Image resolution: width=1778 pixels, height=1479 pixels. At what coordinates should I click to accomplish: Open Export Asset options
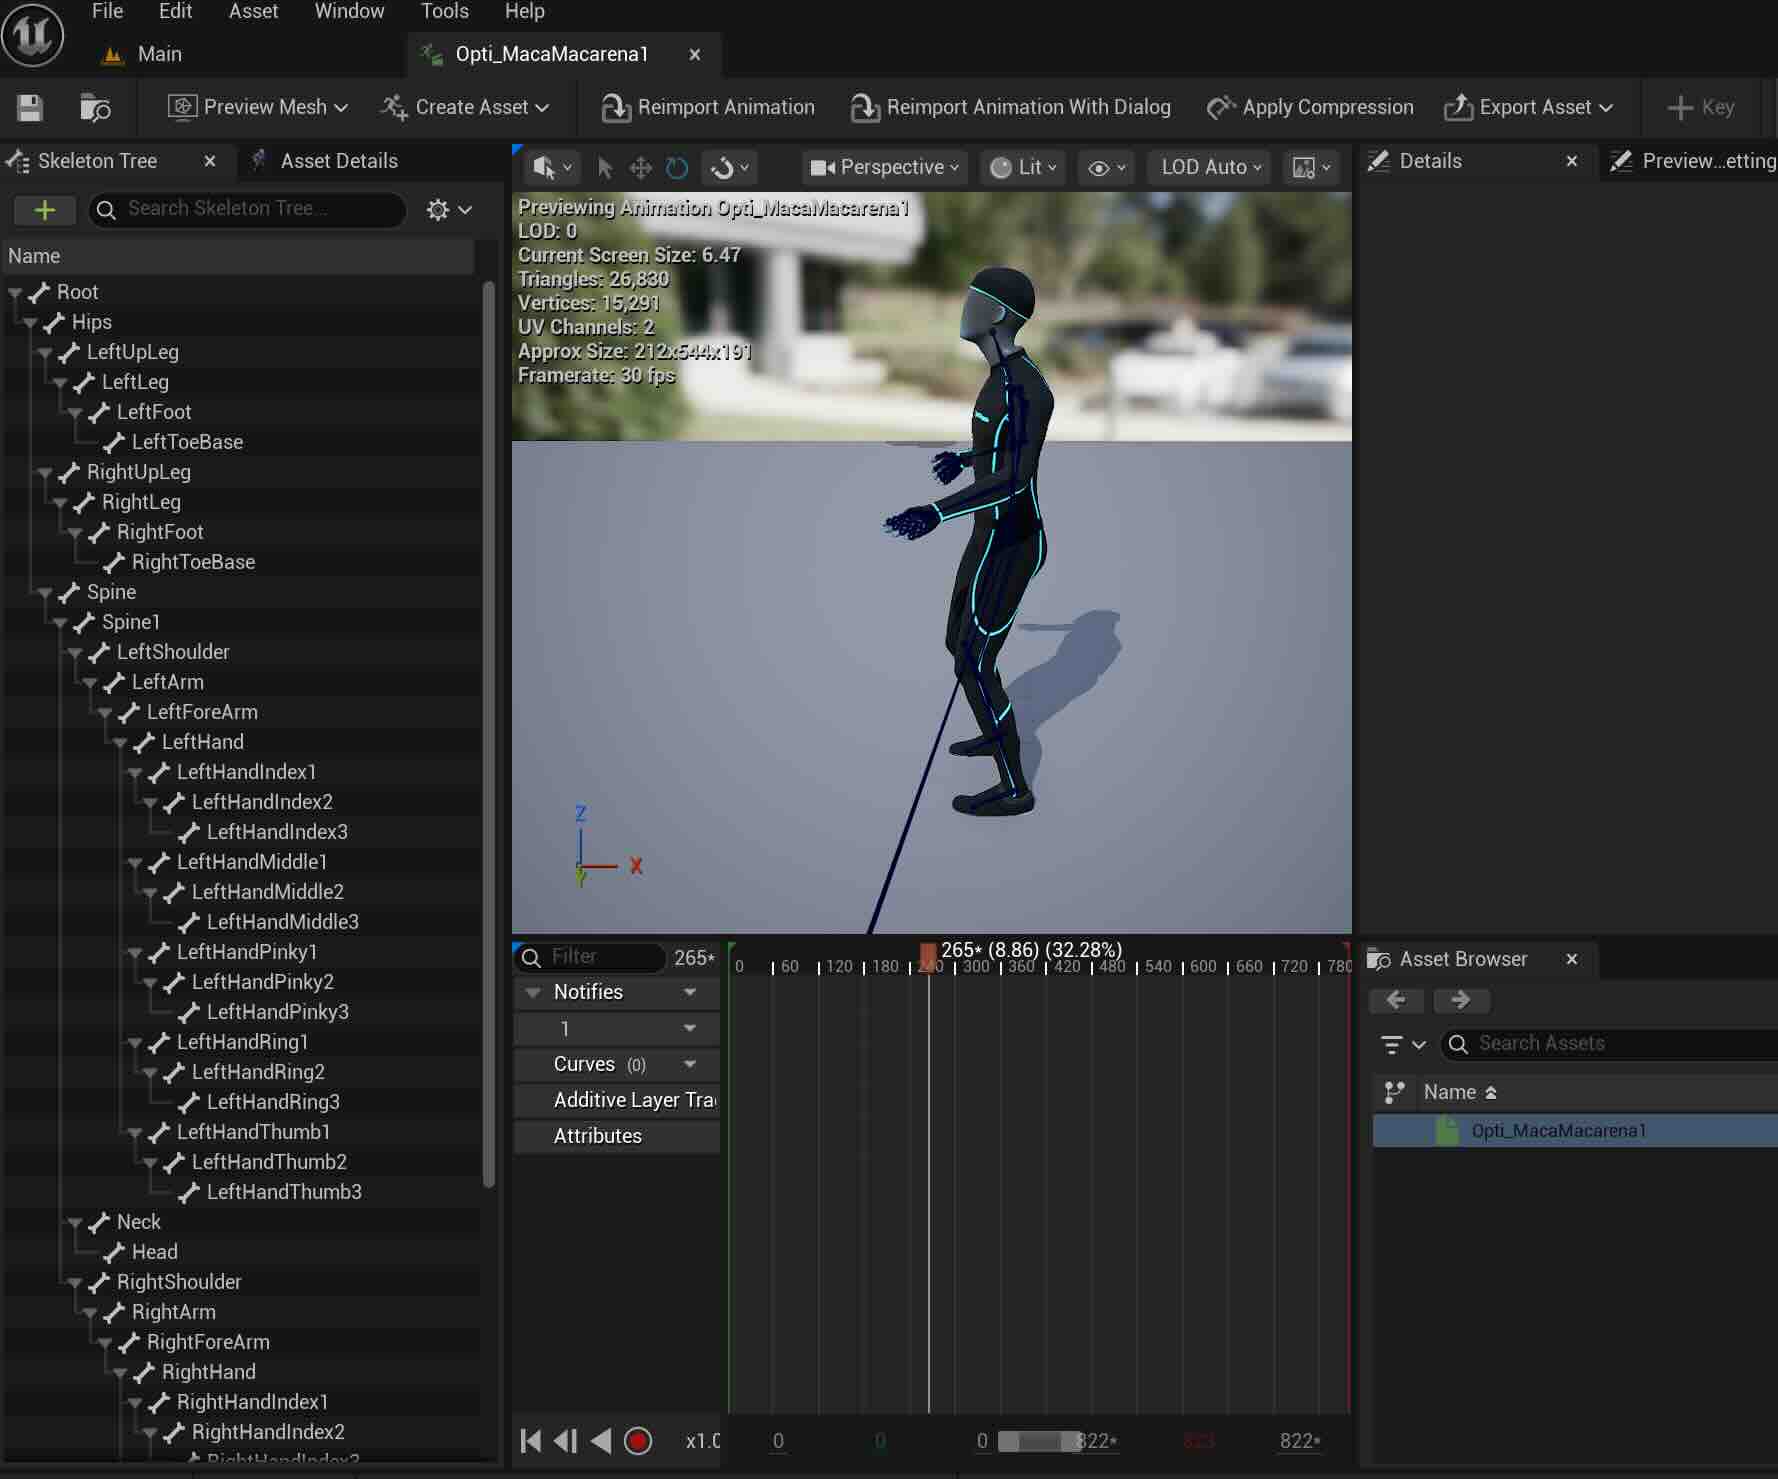click(x=1528, y=107)
